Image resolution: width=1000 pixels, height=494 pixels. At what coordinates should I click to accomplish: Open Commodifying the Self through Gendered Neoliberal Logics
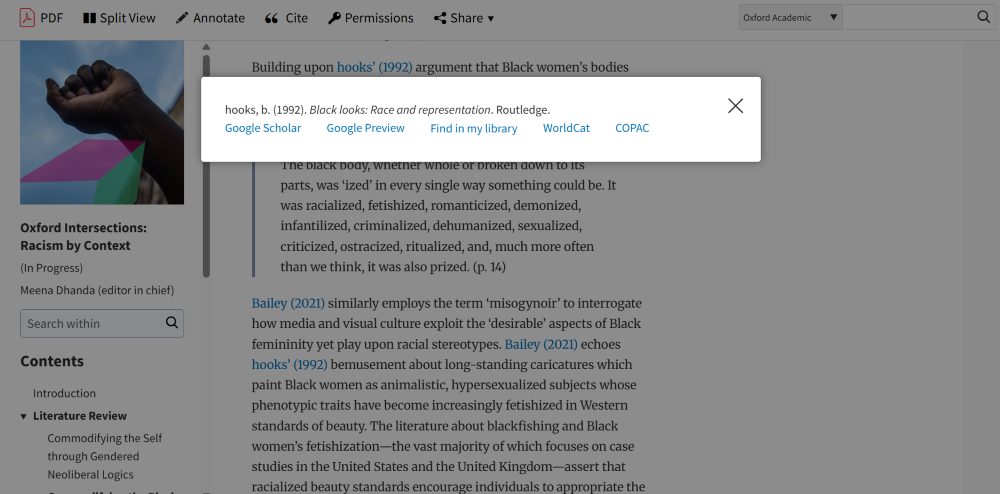pos(105,456)
